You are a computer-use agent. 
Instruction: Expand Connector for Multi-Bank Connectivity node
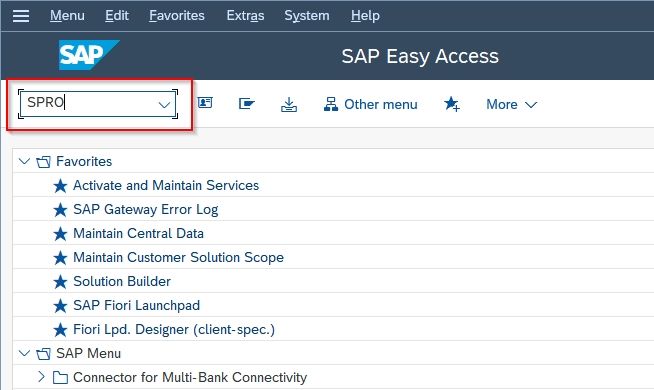pos(41,377)
